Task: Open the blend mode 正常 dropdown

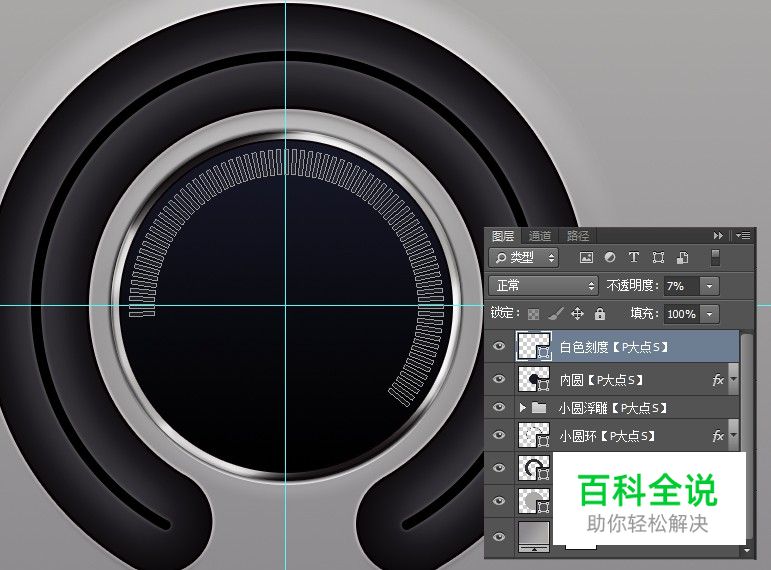Action: [x=542, y=286]
